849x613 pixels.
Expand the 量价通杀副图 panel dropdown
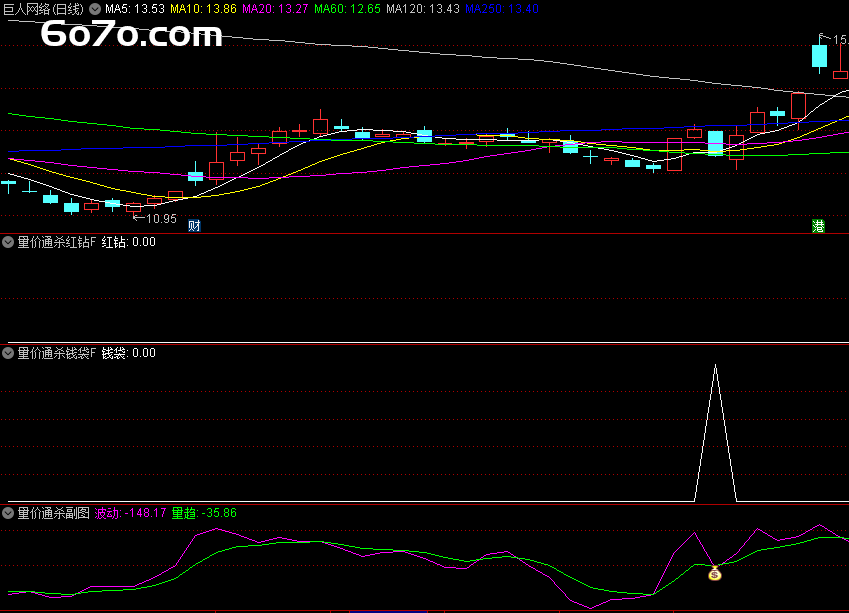pos(8,513)
